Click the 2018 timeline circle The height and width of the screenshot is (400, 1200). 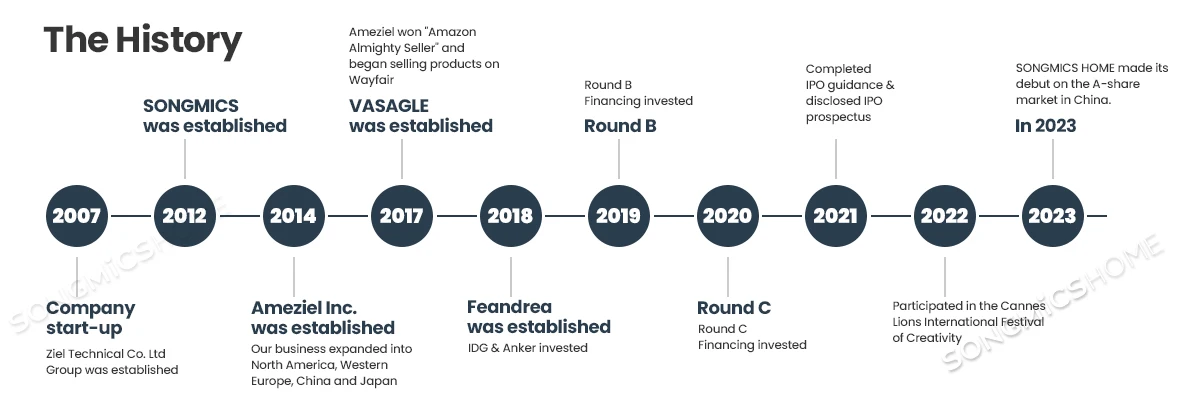coord(511,216)
